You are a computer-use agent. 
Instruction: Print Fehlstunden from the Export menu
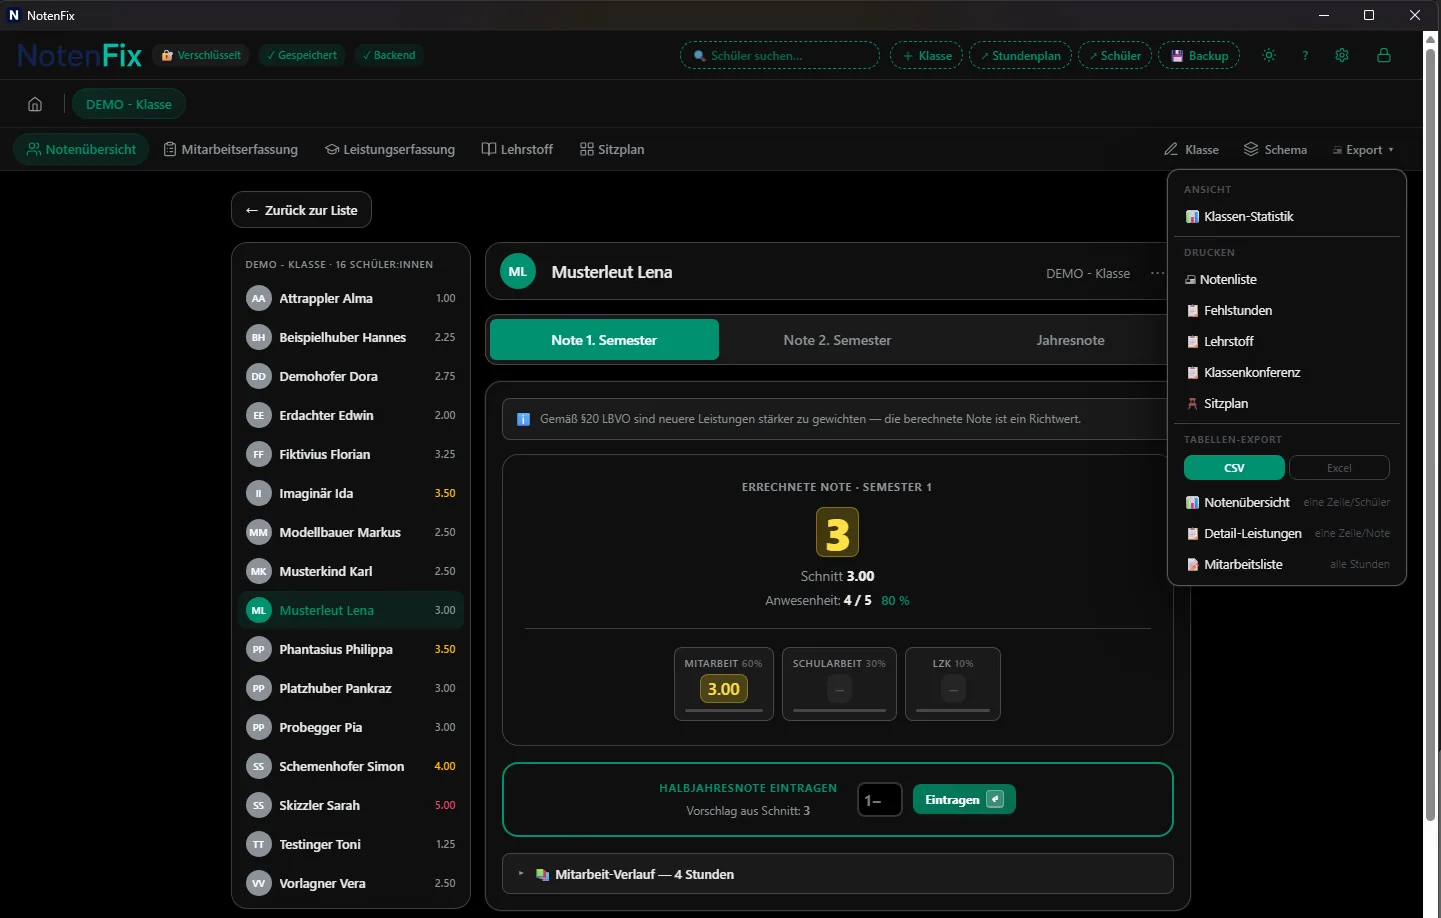pos(1287,310)
